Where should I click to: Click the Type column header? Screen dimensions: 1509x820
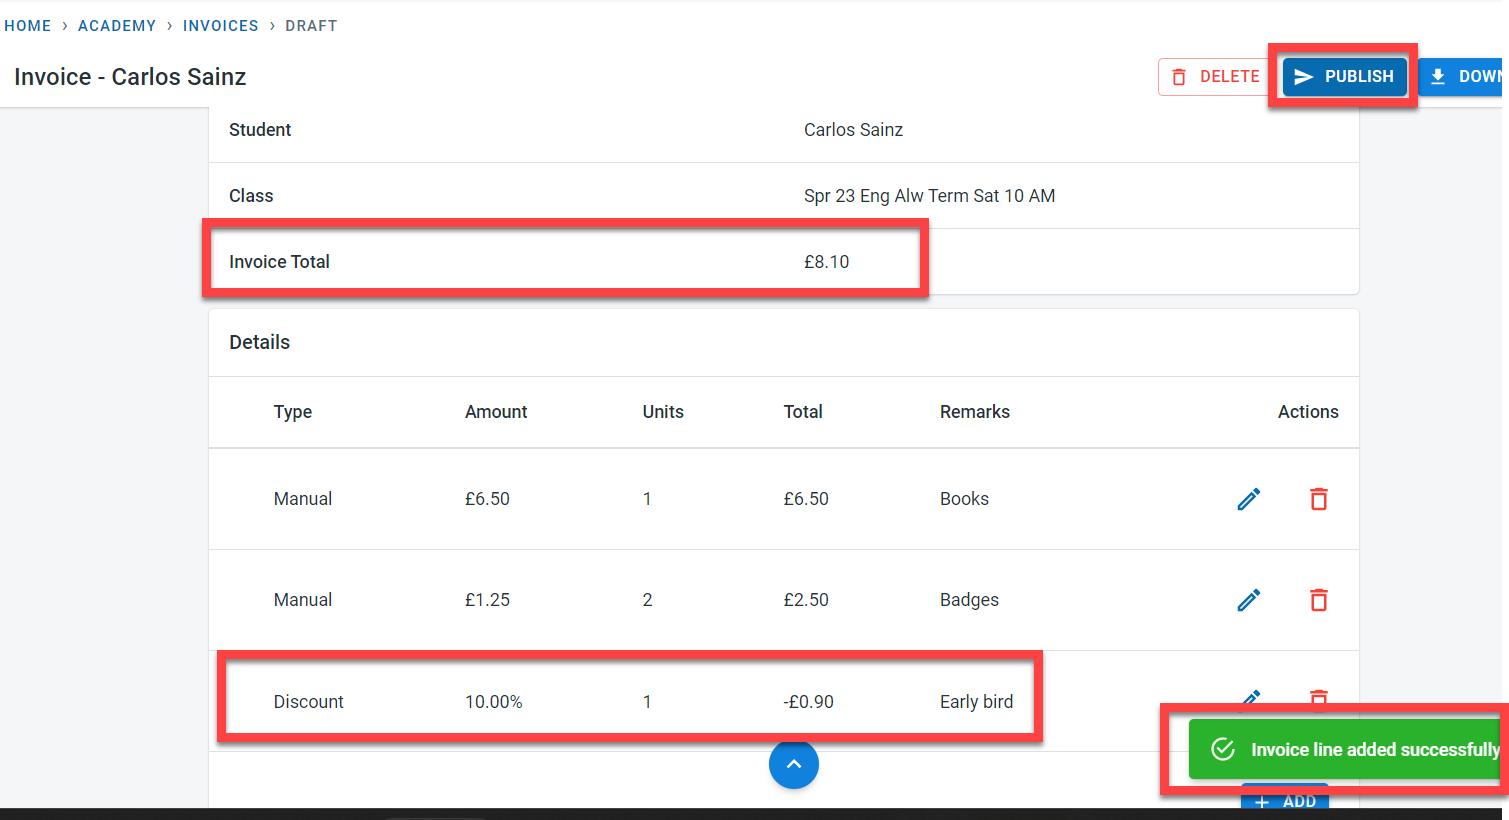293,412
